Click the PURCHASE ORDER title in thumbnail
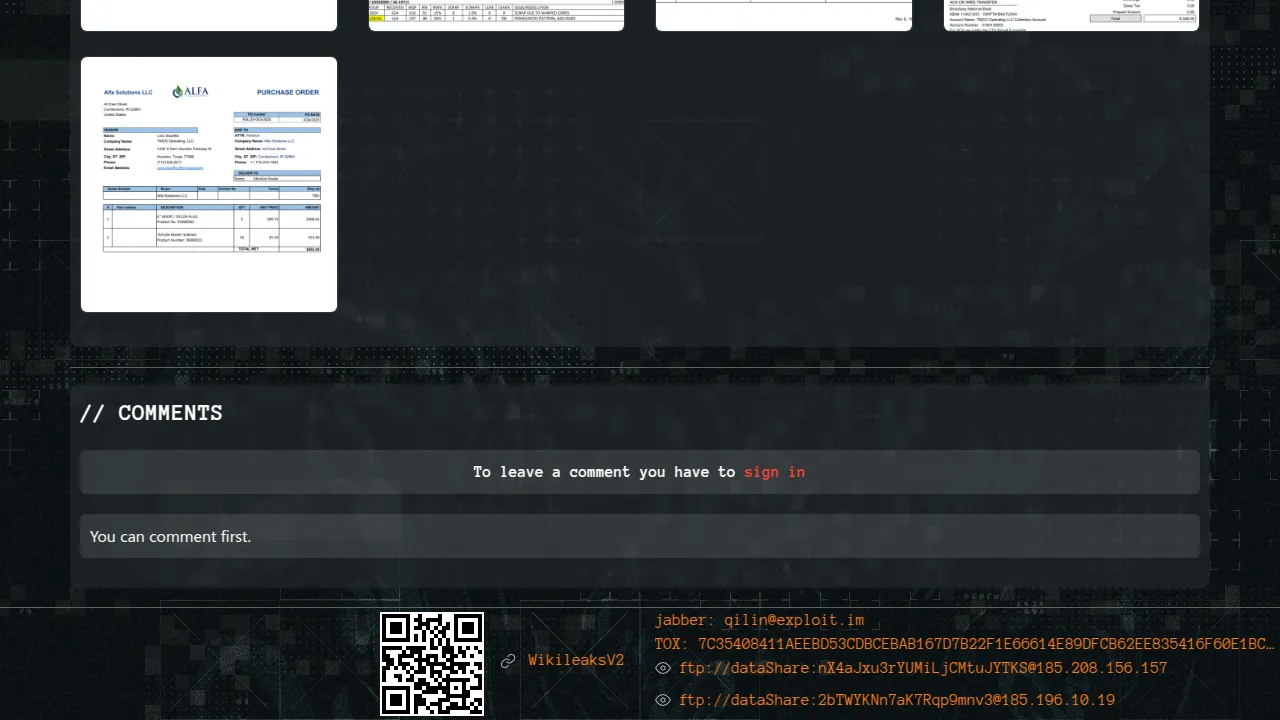The width and height of the screenshot is (1280, 720). (287, 92)
